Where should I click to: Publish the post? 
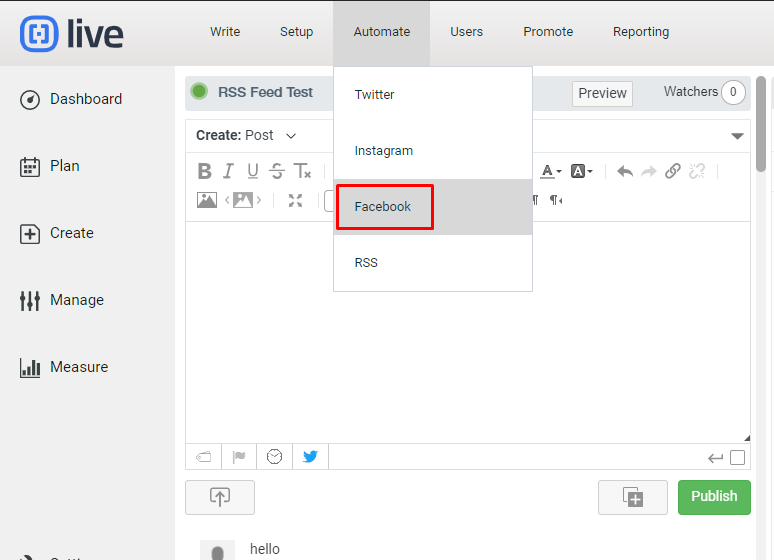click(714, 497)
